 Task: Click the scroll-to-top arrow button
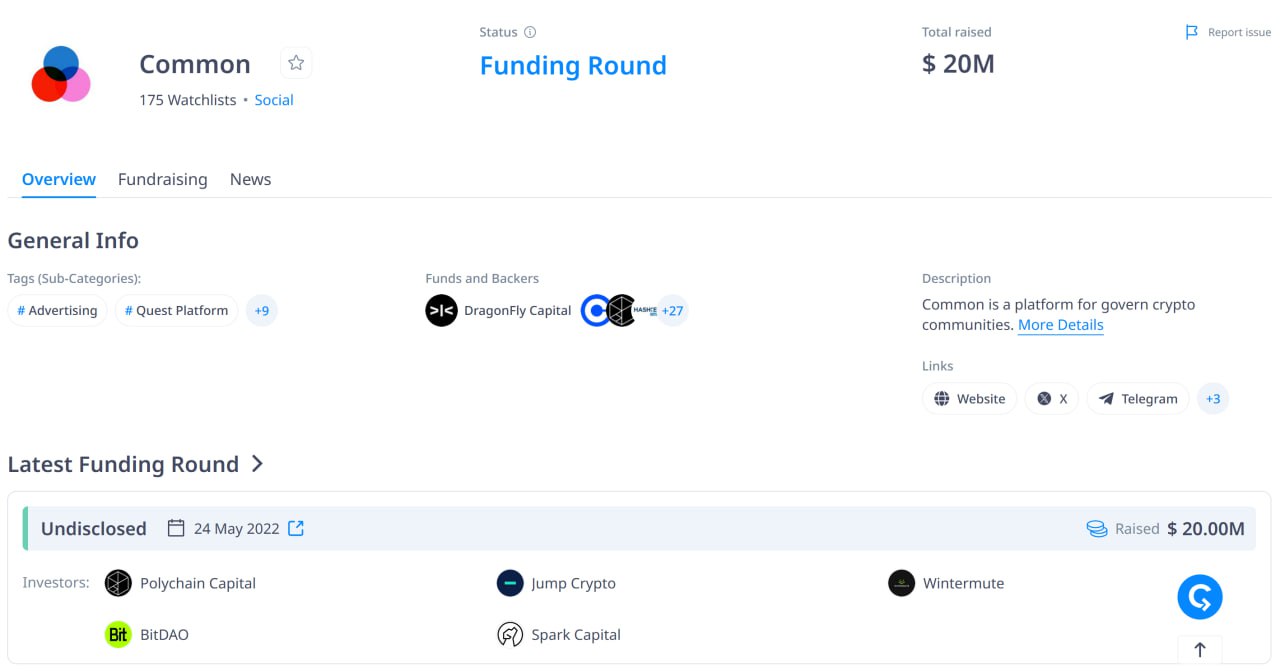(x=1200, y=650)
